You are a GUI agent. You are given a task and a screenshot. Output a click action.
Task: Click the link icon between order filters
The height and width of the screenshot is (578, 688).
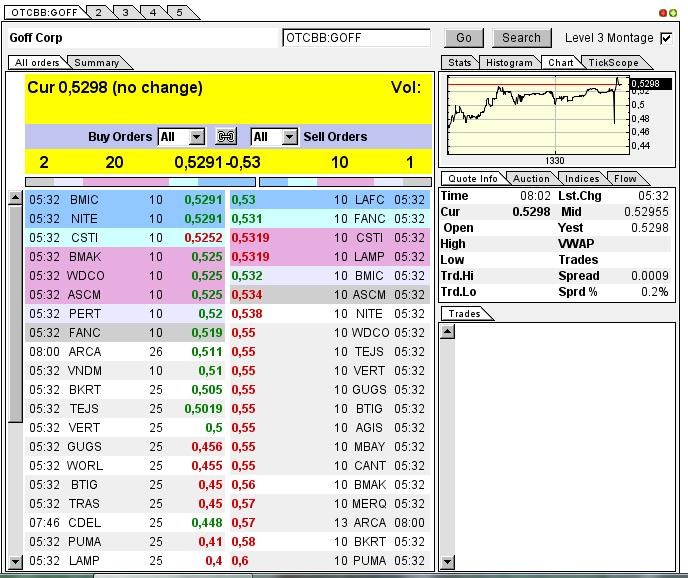tap(226, 136)
